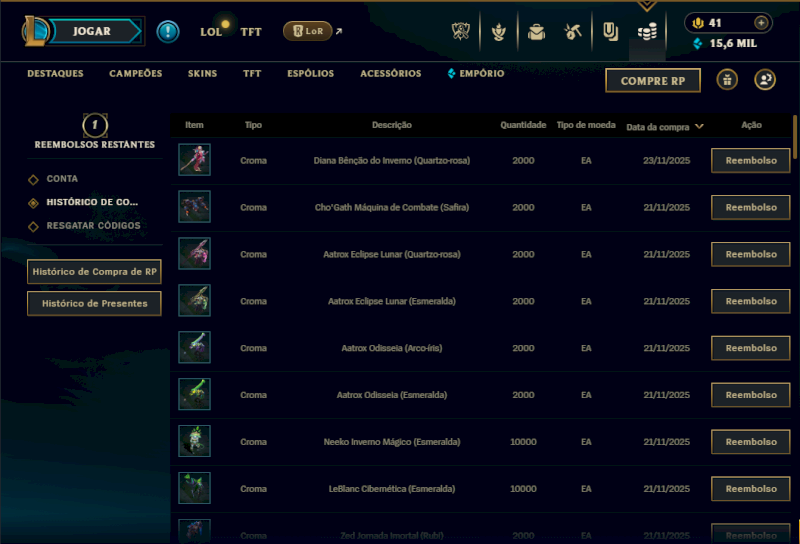This screenshot has height=544, width=800.
Task: Click Diana Bênção do Inverno chroma thumbnail
Action: (x=194, y=160)
